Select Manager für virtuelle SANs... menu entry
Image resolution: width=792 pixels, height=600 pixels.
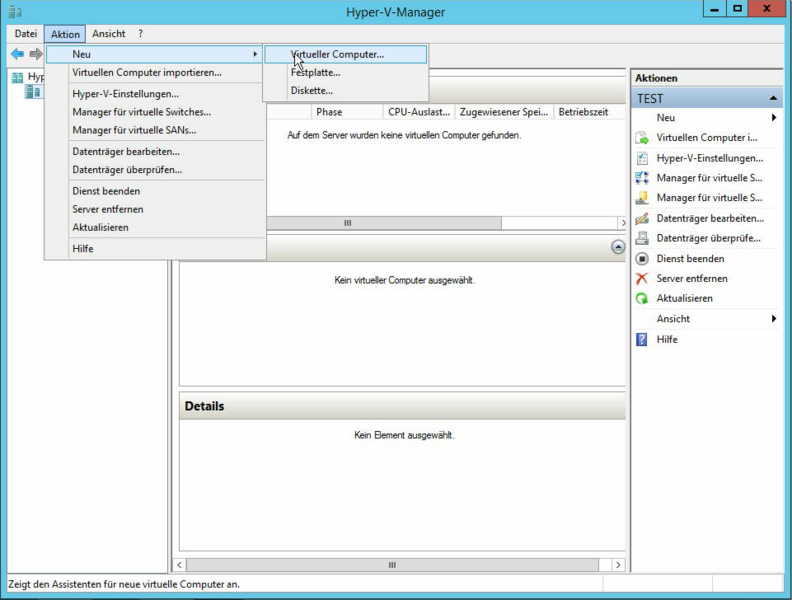click(156, 130)
